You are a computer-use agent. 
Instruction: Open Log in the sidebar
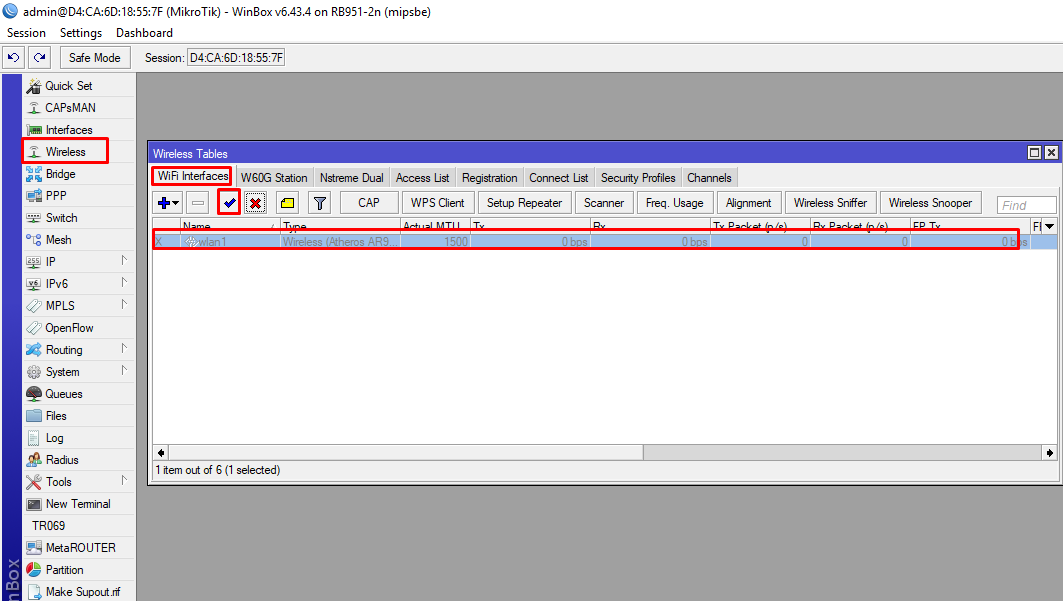(x=79, y=438)
